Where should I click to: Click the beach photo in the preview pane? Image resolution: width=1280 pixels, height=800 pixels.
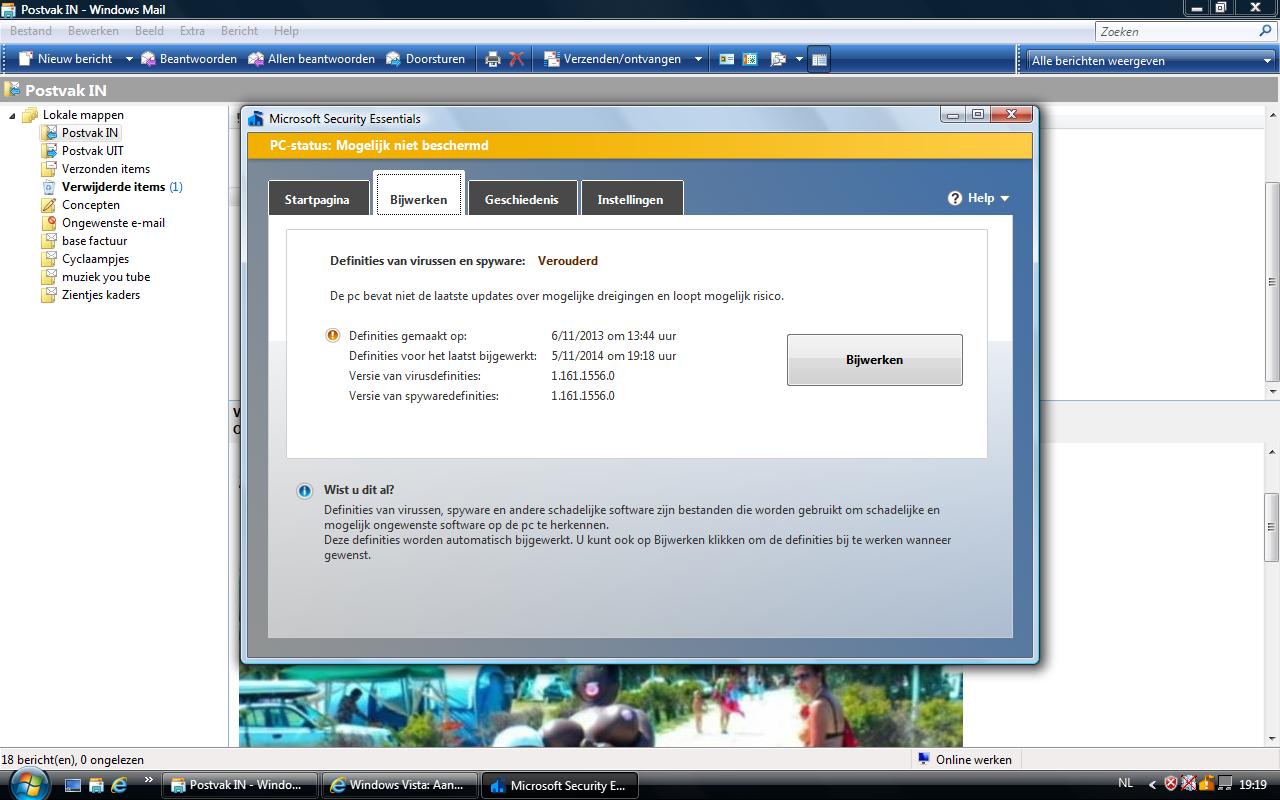click(601, 706)
